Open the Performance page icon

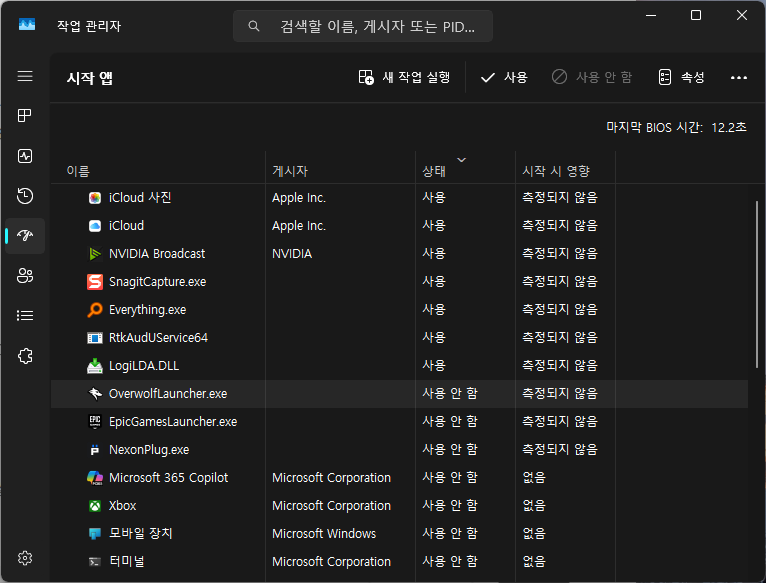[x=25, y=156]
